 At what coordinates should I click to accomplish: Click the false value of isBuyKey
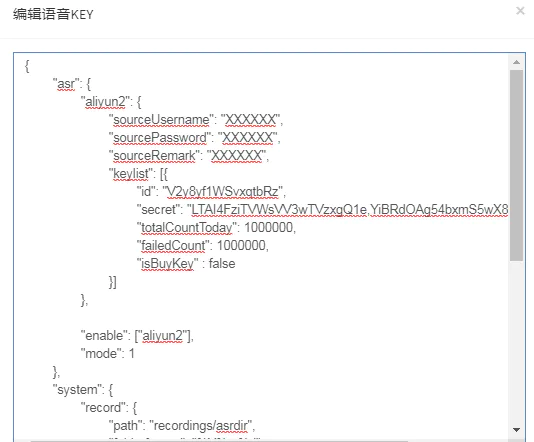tap(222, 264)
